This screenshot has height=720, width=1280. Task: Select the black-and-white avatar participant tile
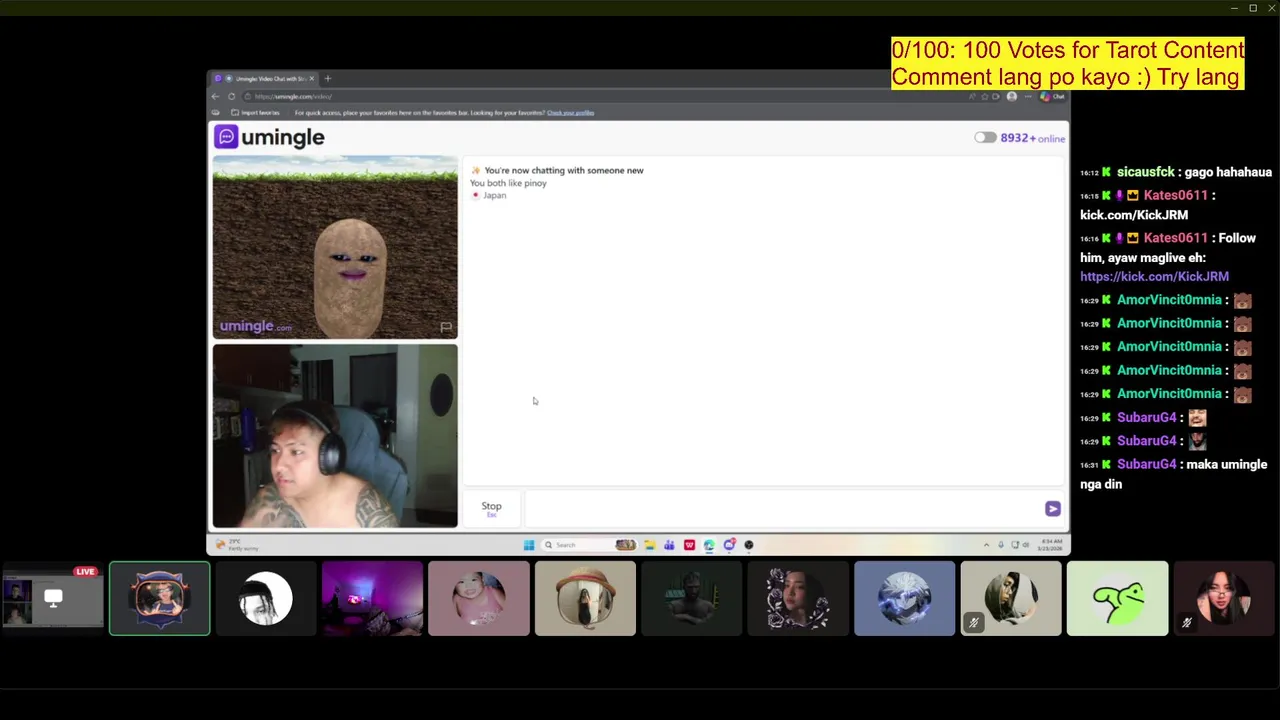pyautogui.click(x=266, y=598)
